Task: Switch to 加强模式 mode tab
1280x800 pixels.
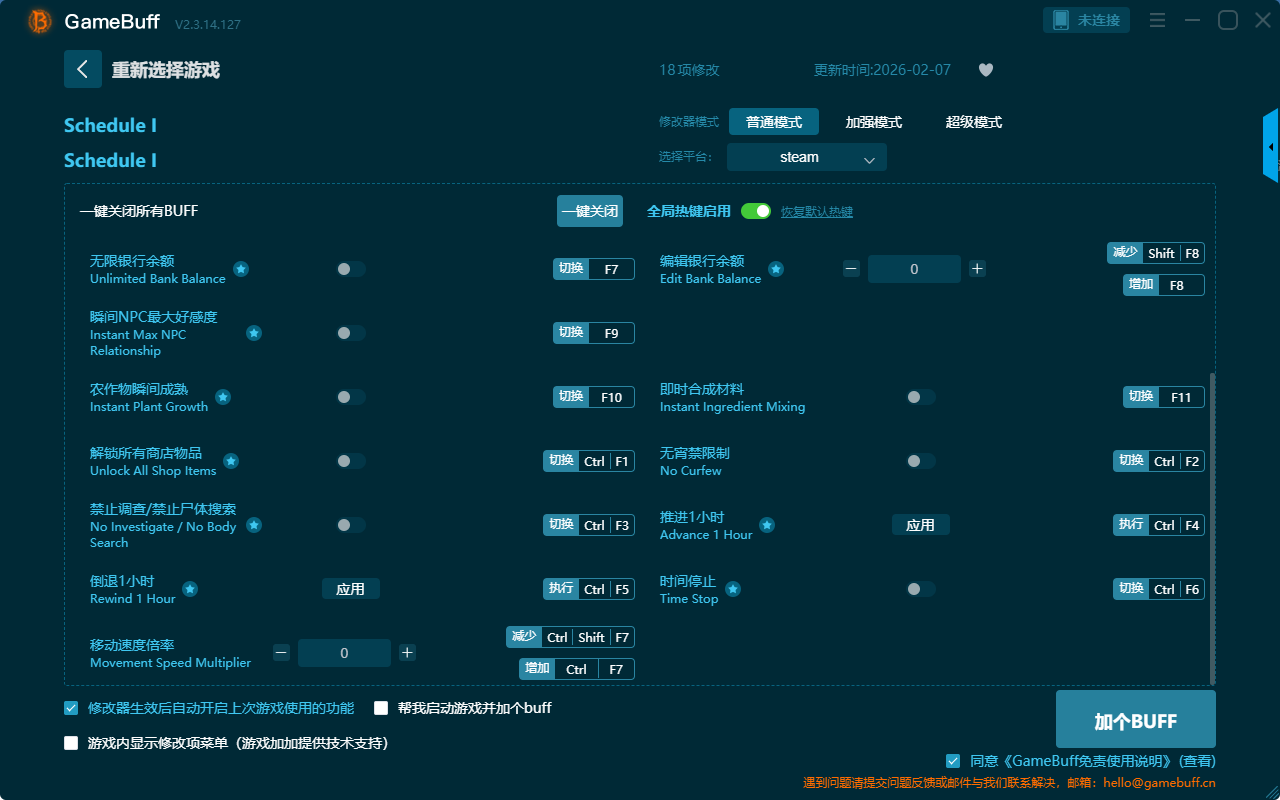Action: pos(873,122)
